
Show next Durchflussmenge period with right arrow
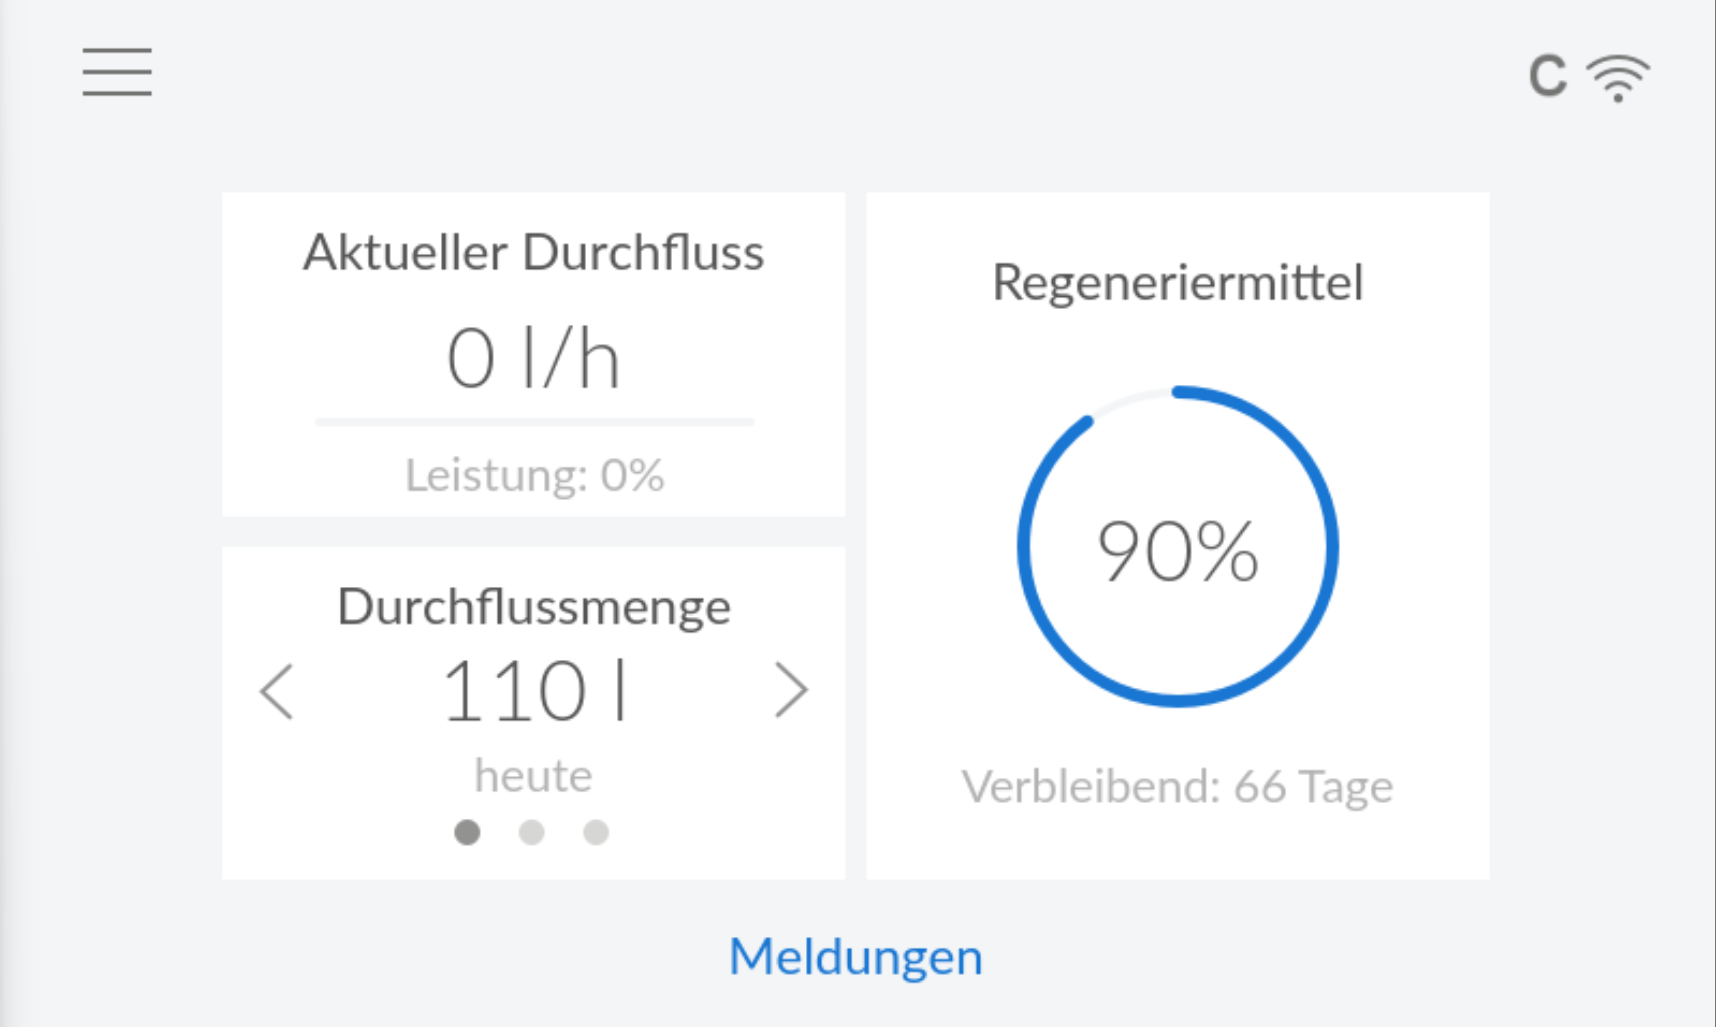[x=791, y=691]
